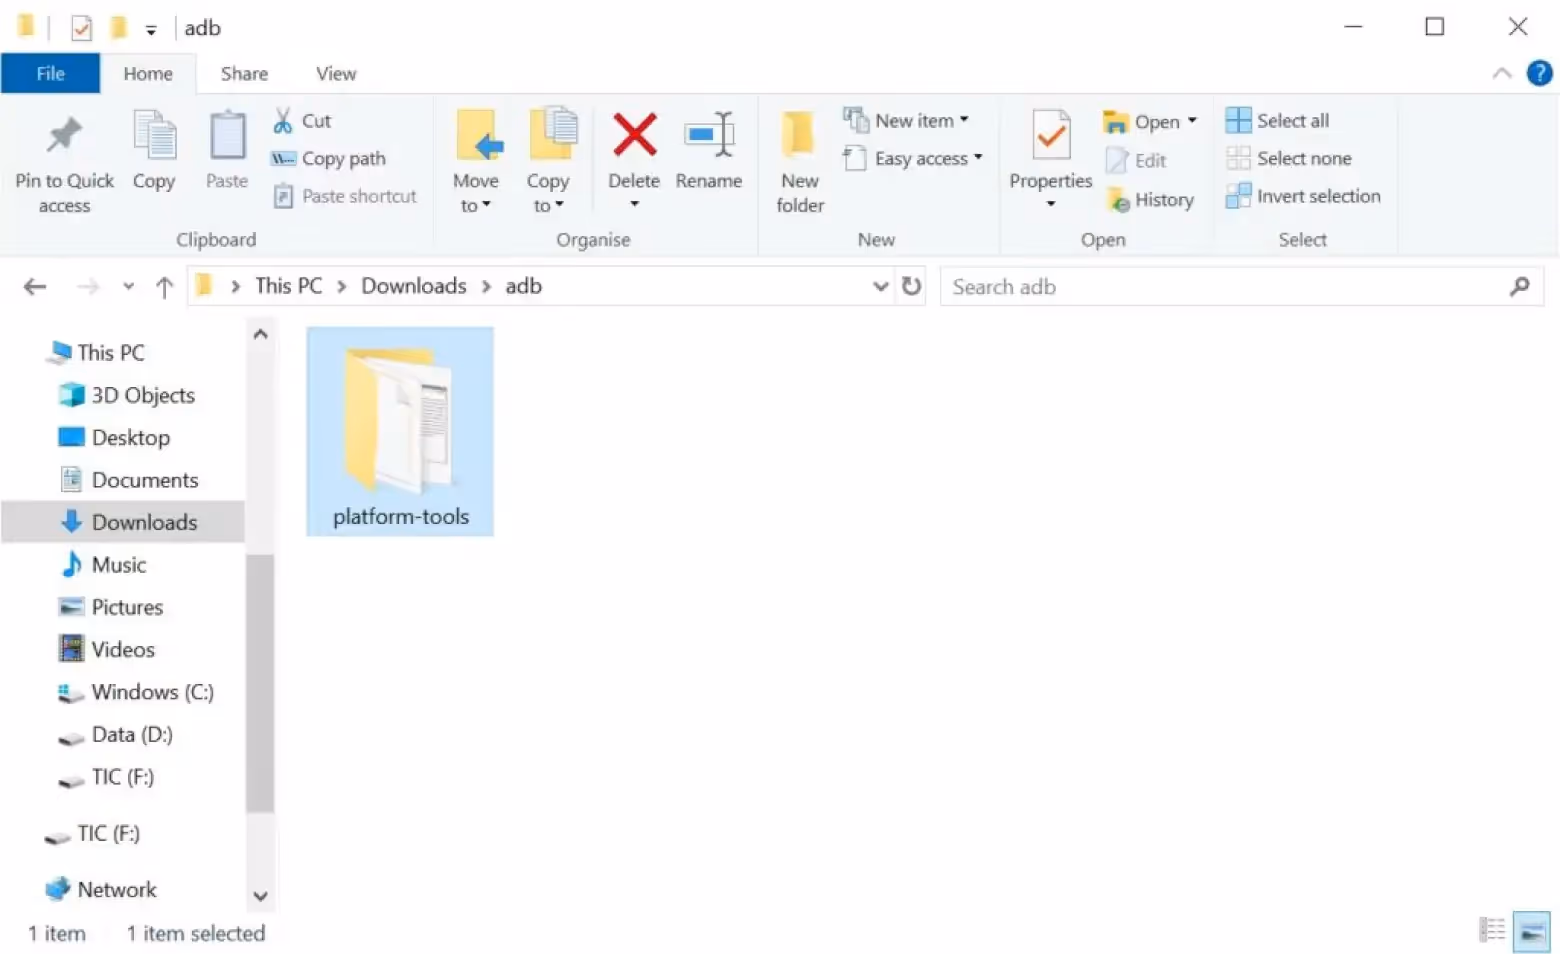Refresh the adb folder view
The width and height of the screenshot is (1560, 954).
910,286
